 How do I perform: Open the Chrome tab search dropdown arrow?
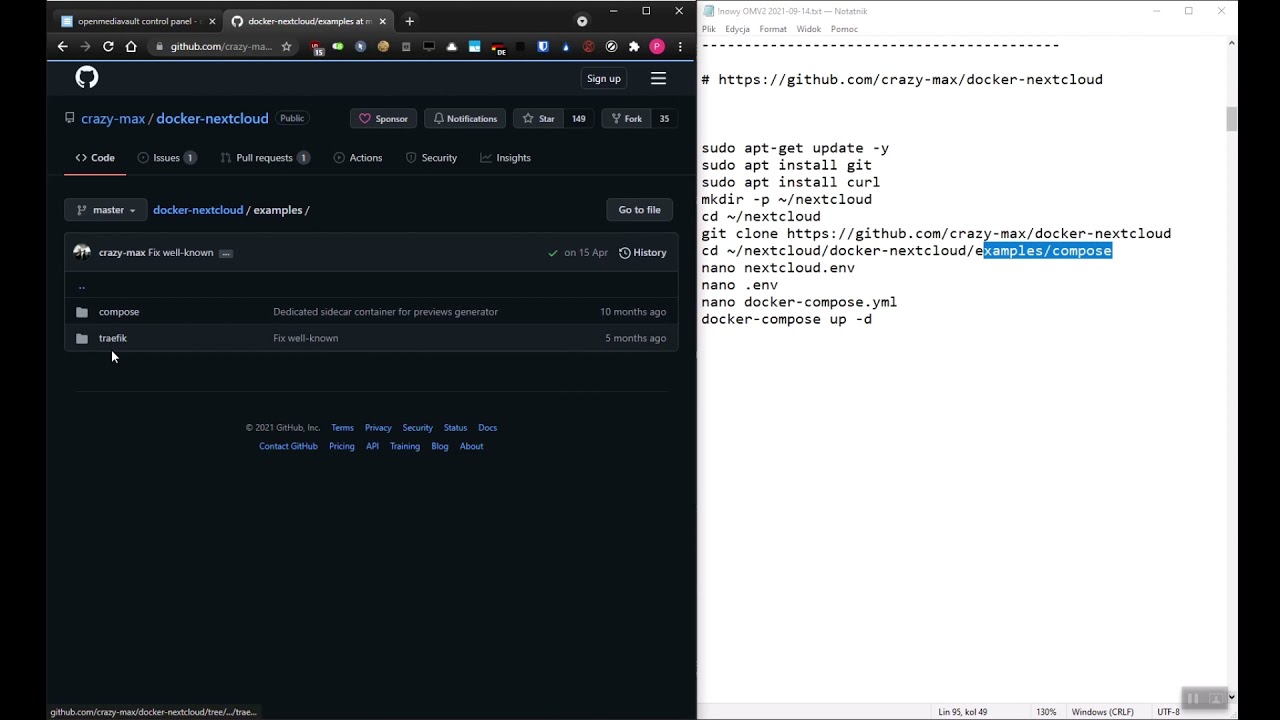point(582,21)
